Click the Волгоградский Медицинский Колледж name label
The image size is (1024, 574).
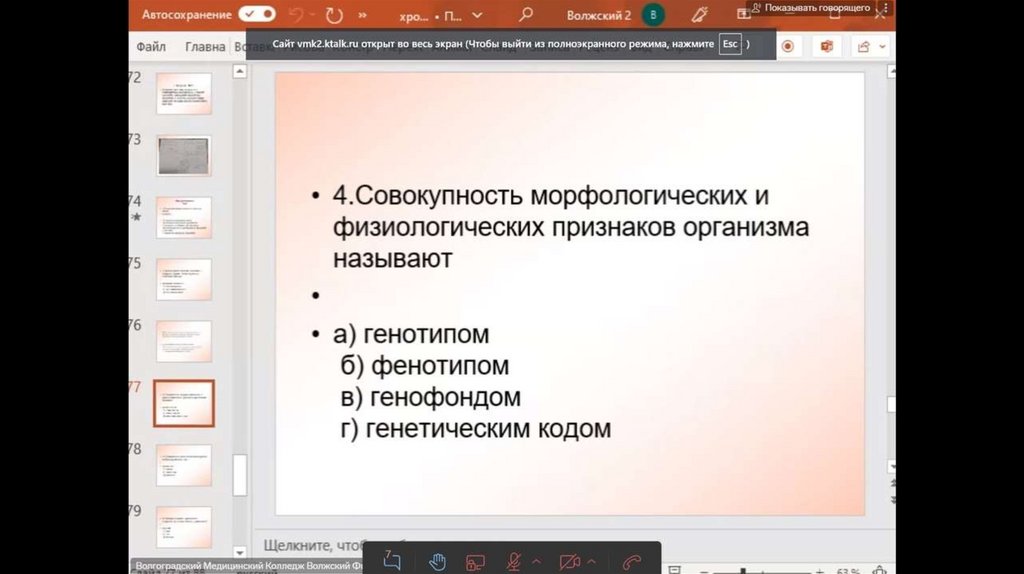pos(248,566)
